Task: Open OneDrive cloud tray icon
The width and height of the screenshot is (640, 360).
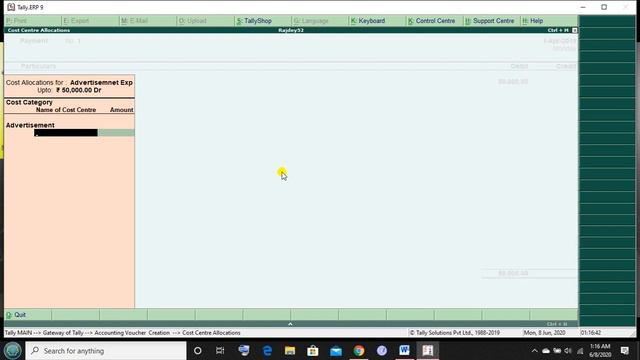Action: [x=546, y=351]
